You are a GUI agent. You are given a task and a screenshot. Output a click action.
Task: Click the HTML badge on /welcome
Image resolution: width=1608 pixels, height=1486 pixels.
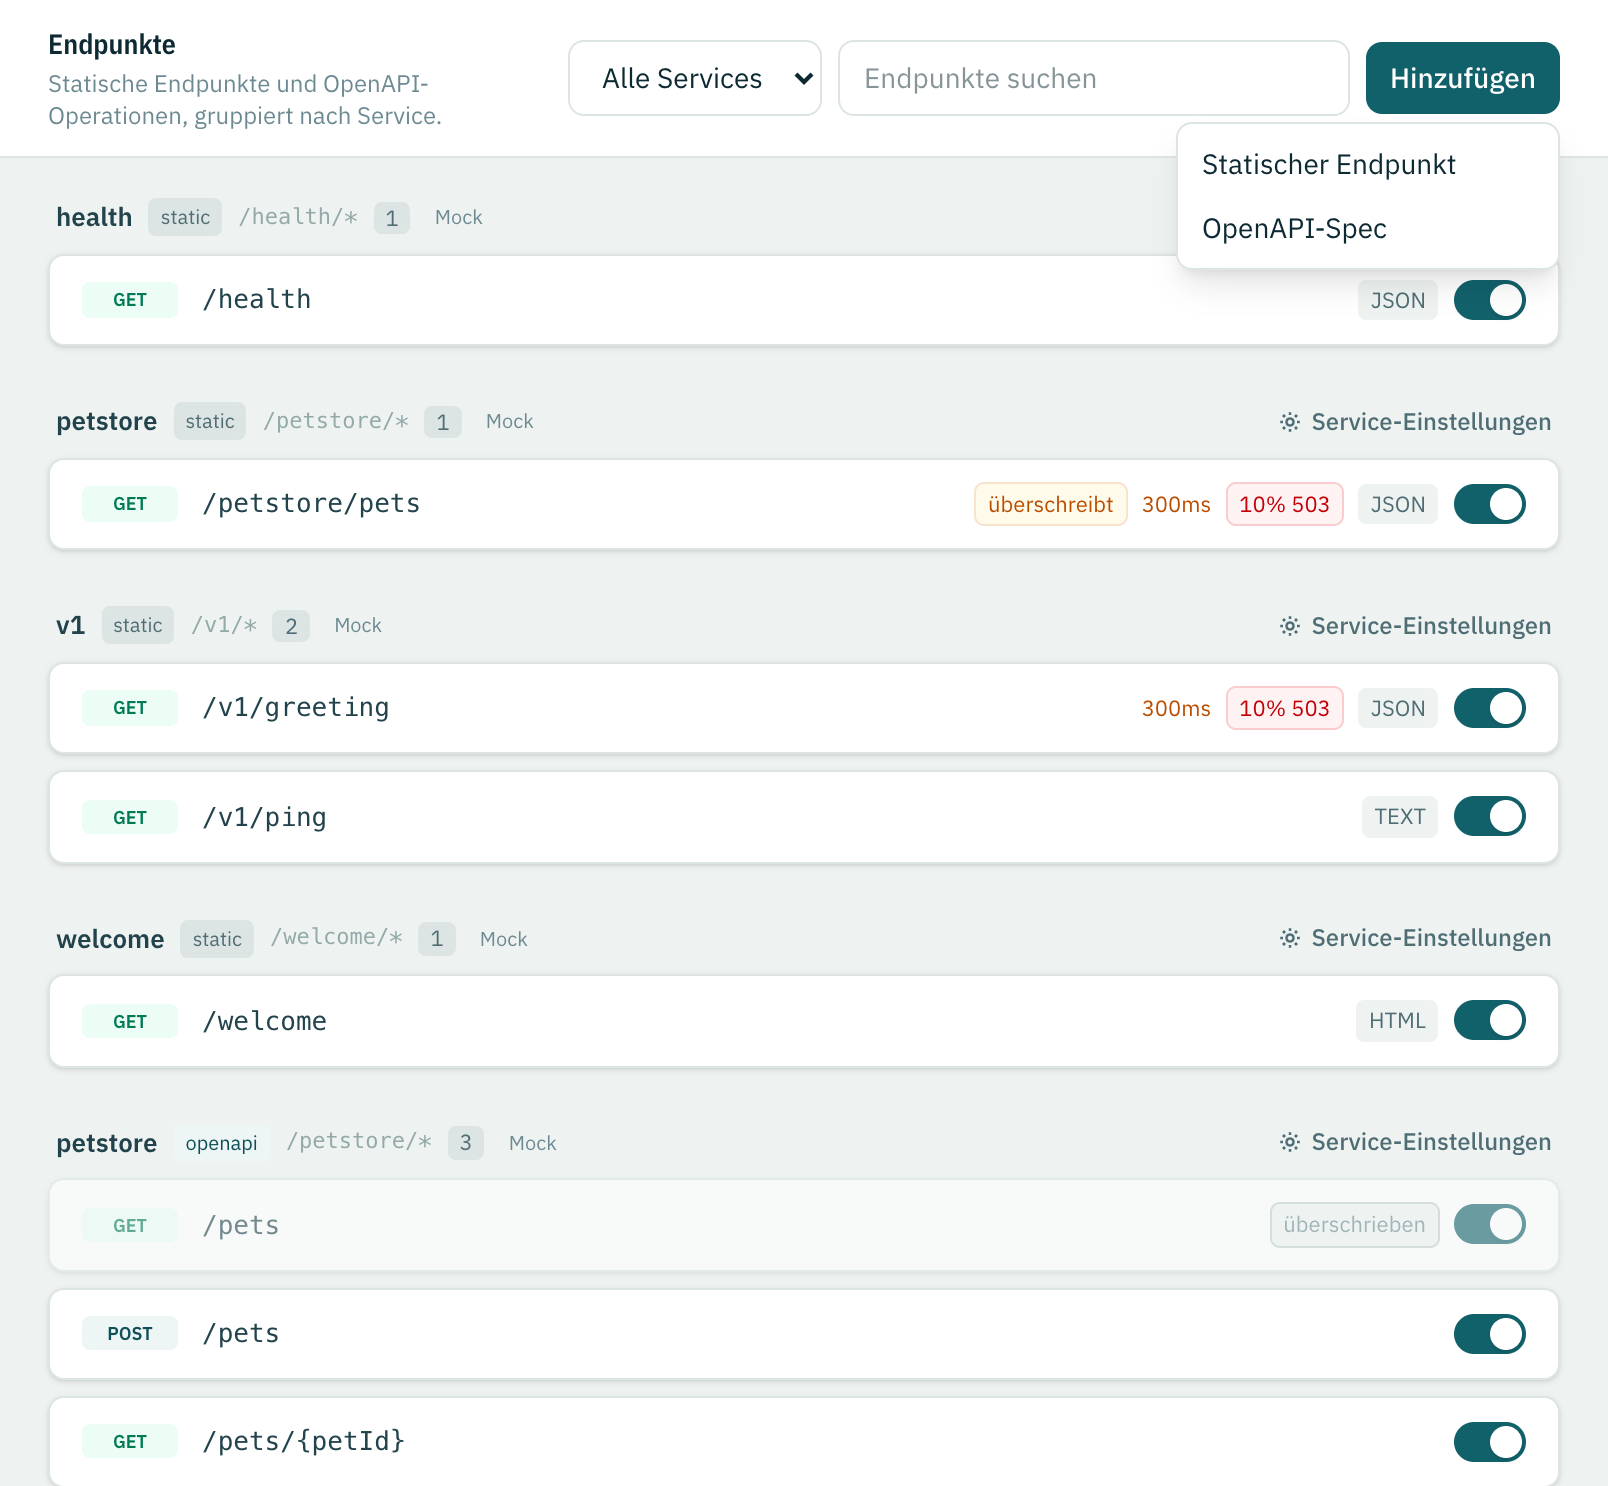pos(1397,1021)
